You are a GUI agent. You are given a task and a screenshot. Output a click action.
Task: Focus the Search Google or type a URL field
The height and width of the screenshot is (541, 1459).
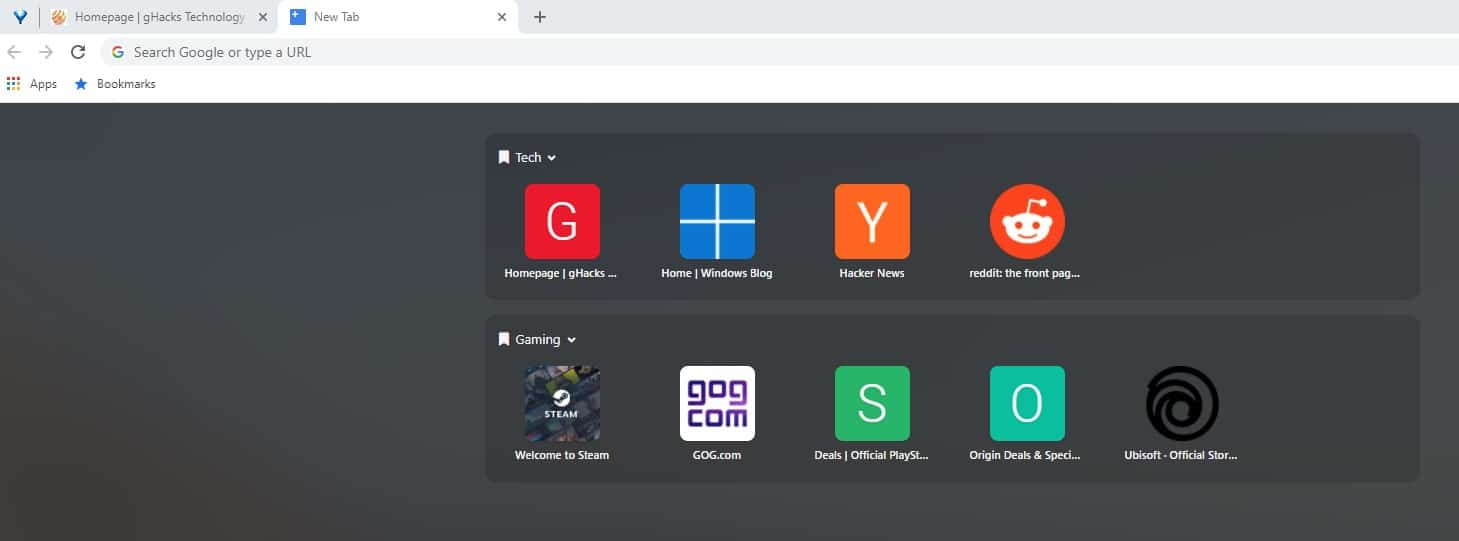[780, 52]
